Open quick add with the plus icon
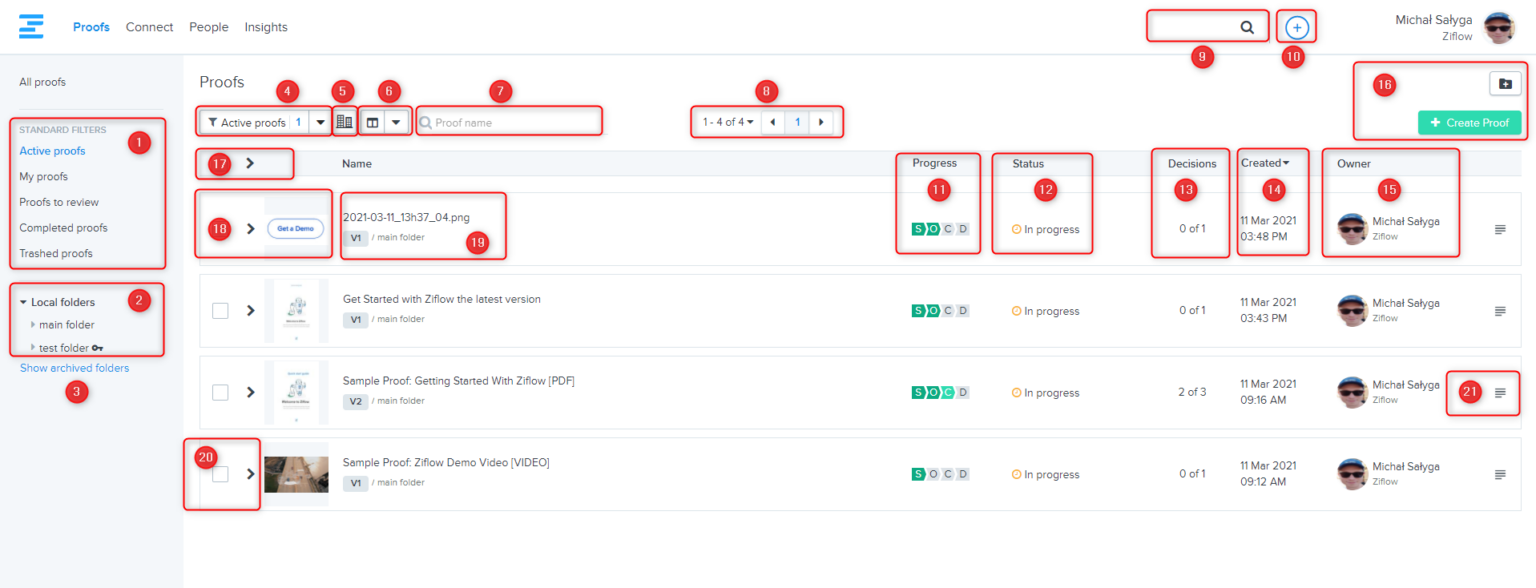This screenshot has width=1536, height=588. coord(1296,26)
